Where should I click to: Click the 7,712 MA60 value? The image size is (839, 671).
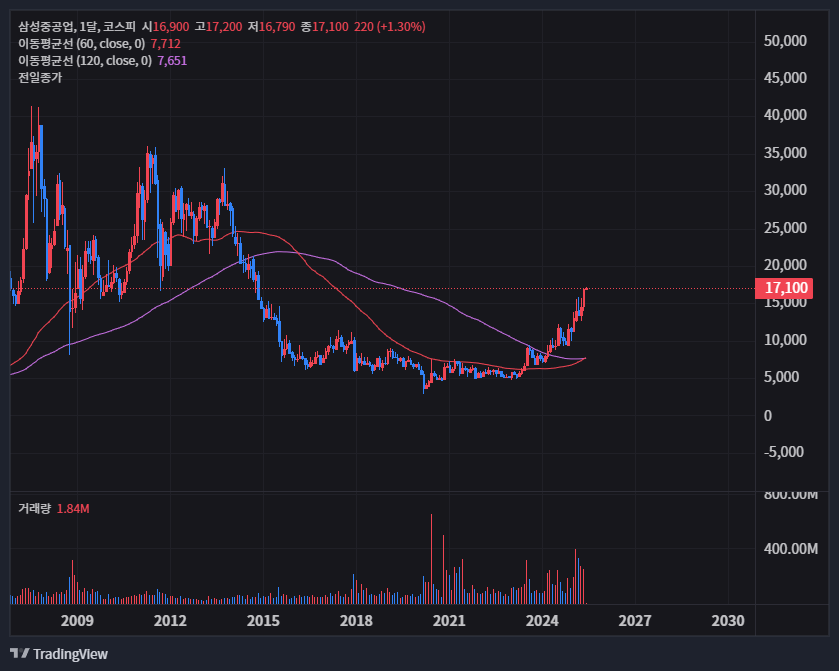tap(166, 43)
